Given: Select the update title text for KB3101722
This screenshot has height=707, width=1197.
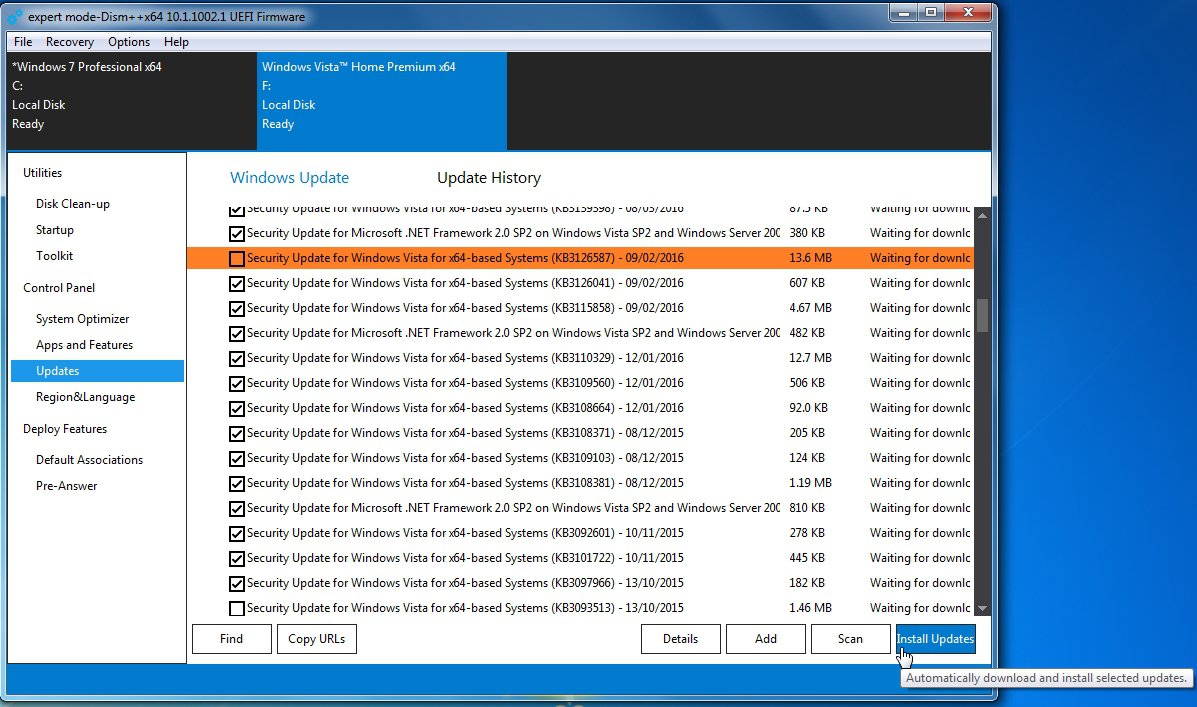Looking at the screenshot, I should pos(465,558).
